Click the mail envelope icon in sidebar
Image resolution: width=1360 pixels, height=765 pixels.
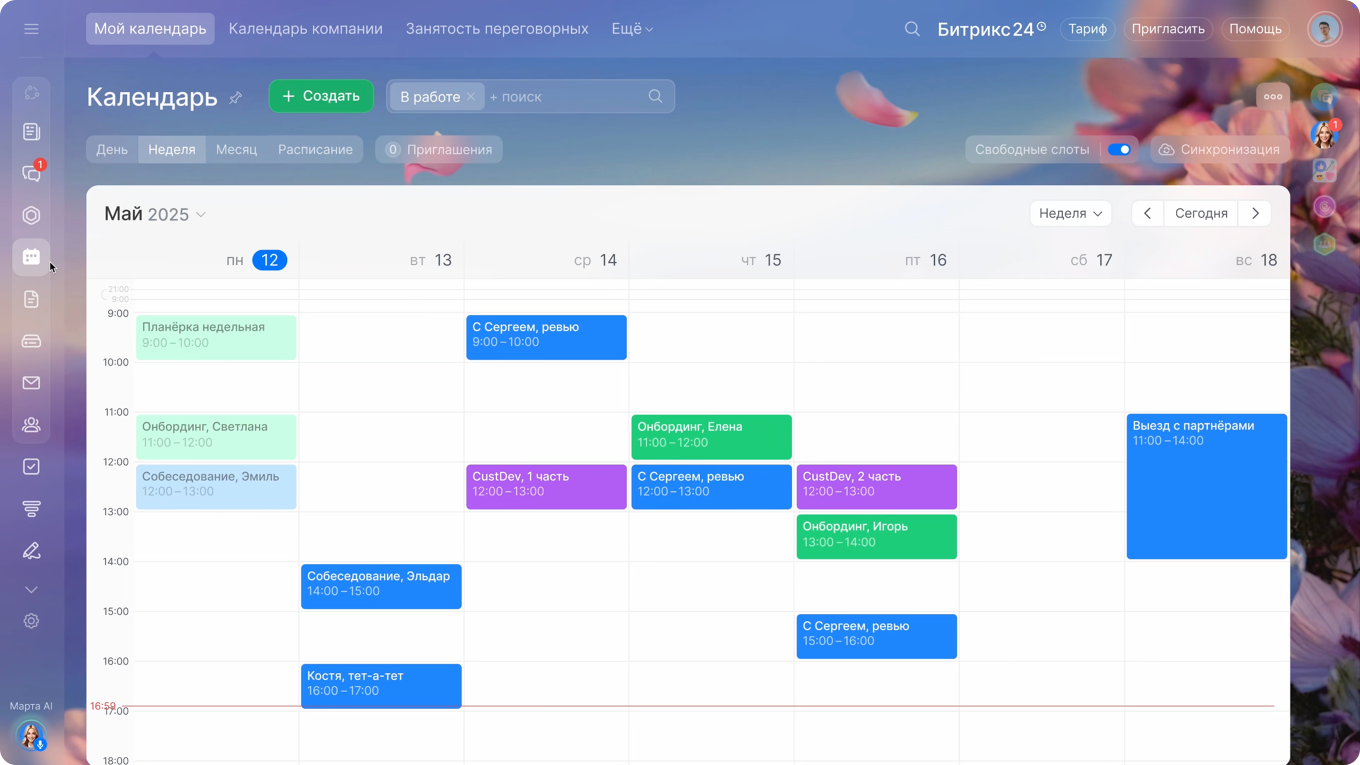pos(31,383)
